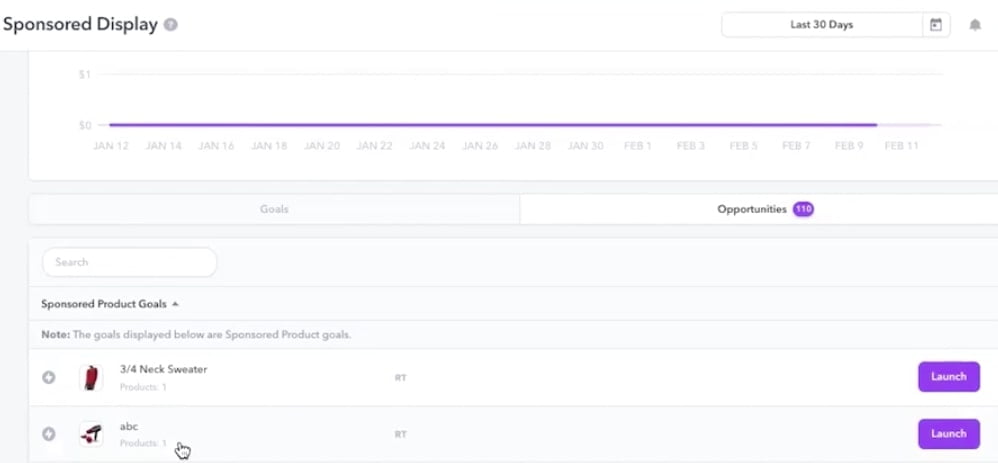Click the $0 axis value on the chart
The height and width of the screenshot is (463, 998).
pos(85,125)
